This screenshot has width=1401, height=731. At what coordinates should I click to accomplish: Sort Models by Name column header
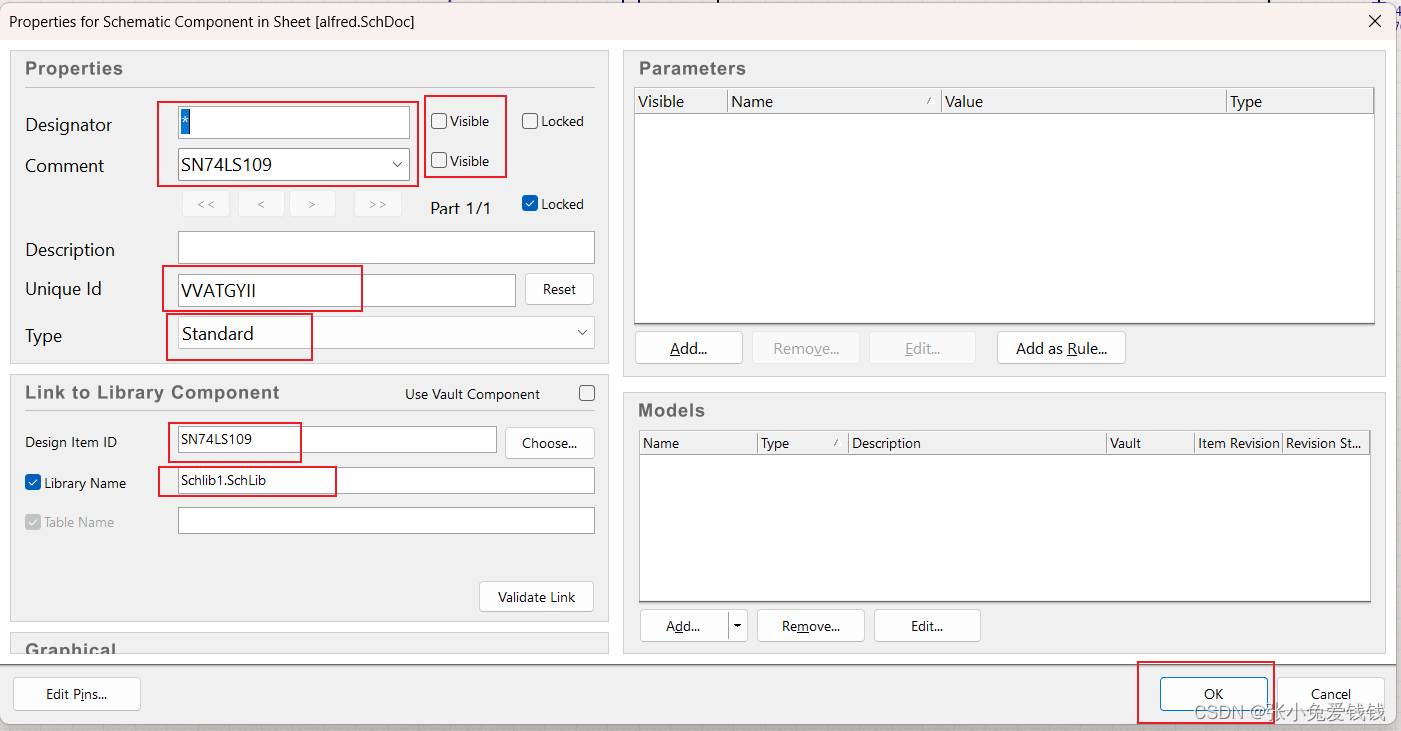point(698,443)
